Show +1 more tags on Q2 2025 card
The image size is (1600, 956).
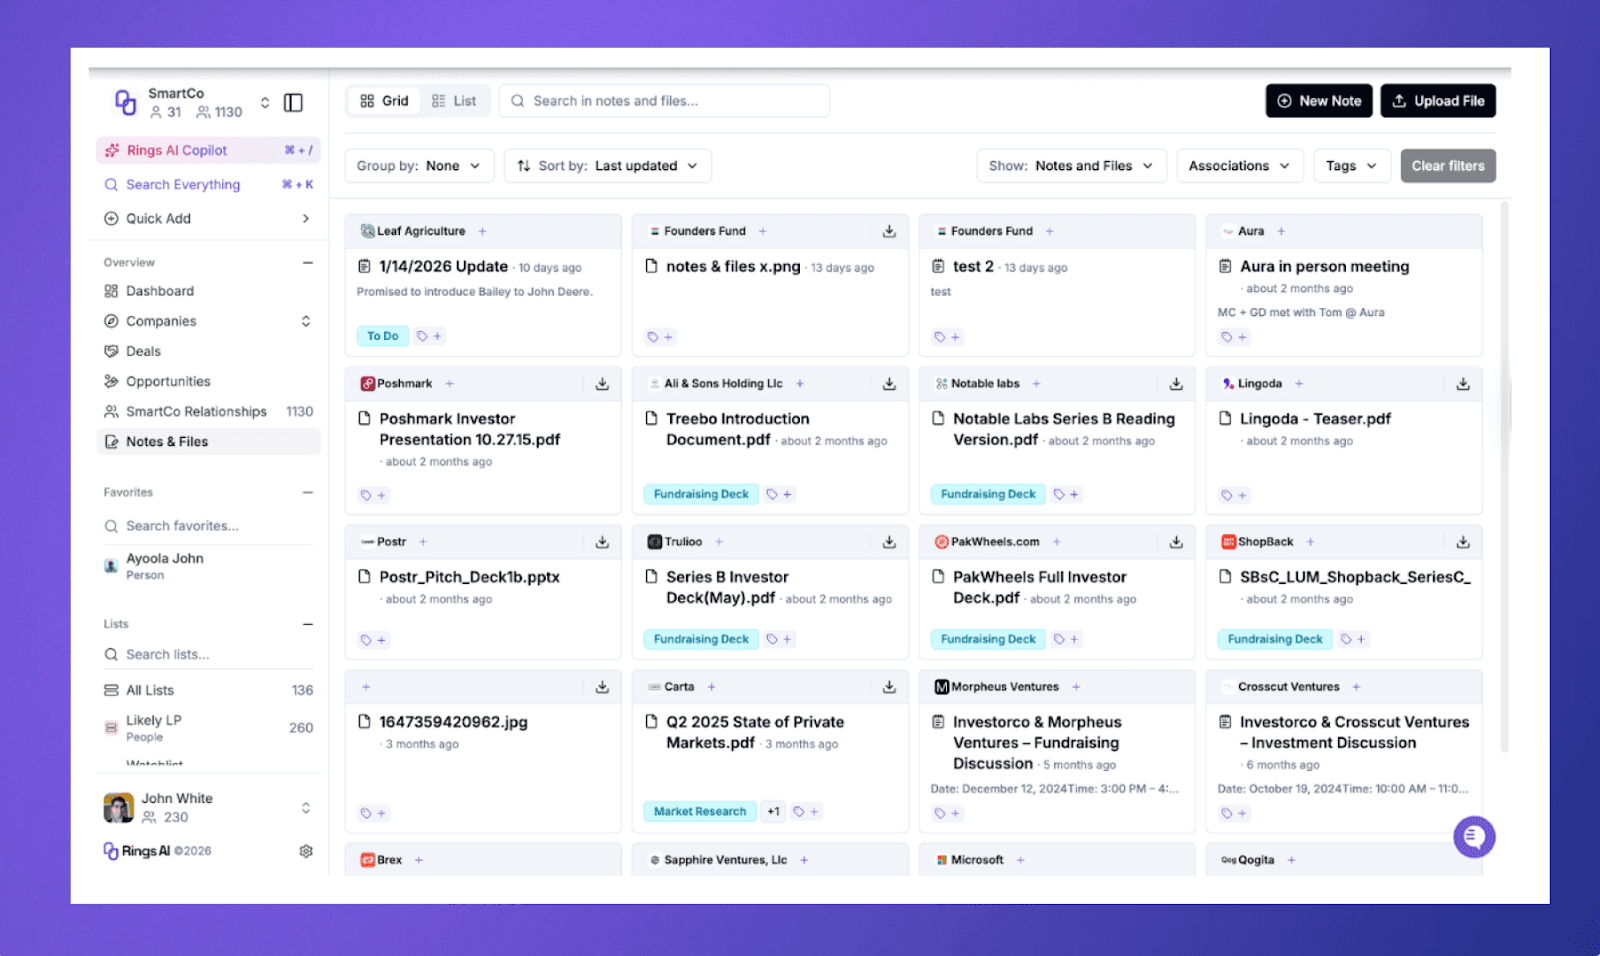[x=774, y=811]
